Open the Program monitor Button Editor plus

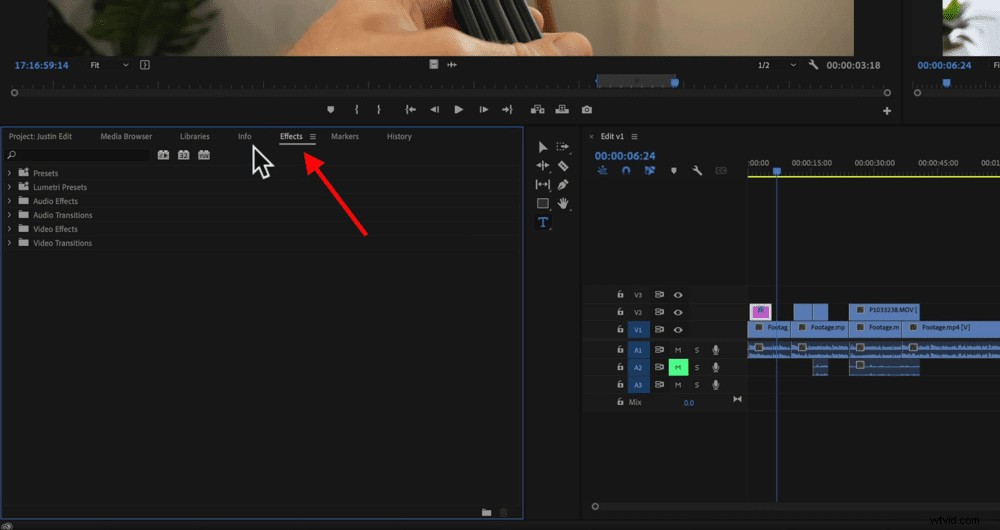point(886,111)
